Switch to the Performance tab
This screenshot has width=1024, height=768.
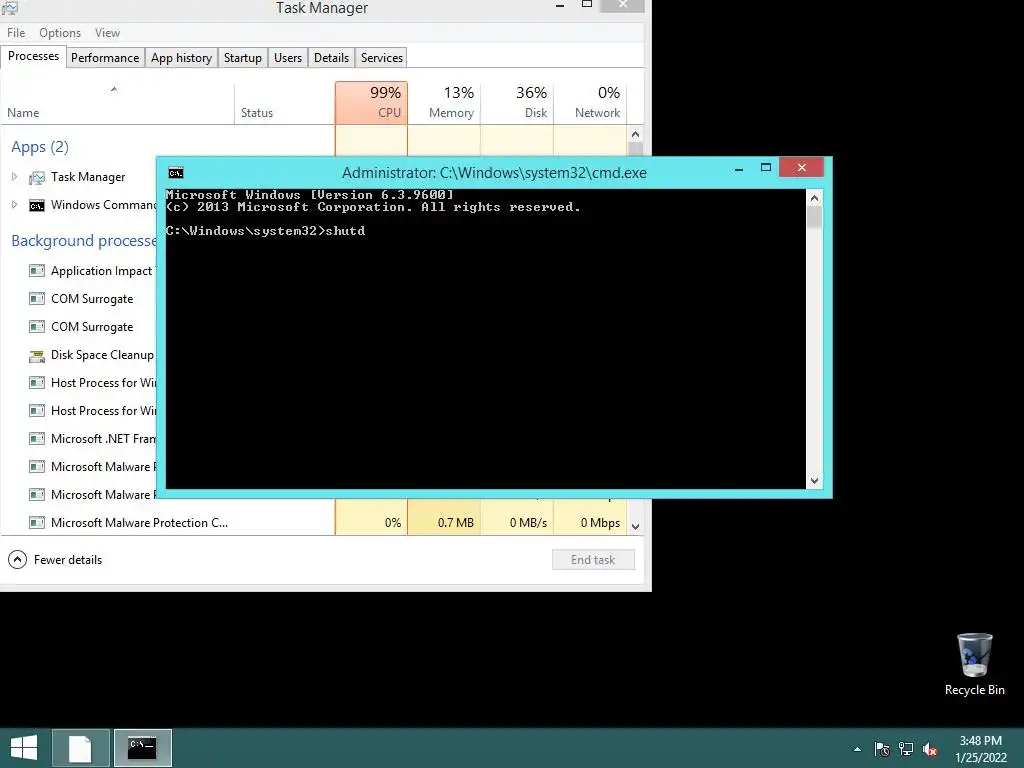104,57
